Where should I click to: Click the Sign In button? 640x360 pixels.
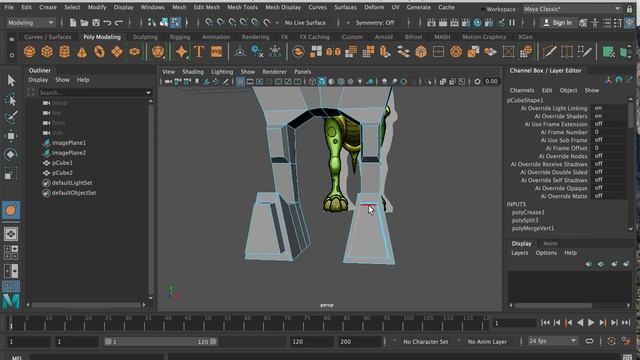(x=558, y=23)
